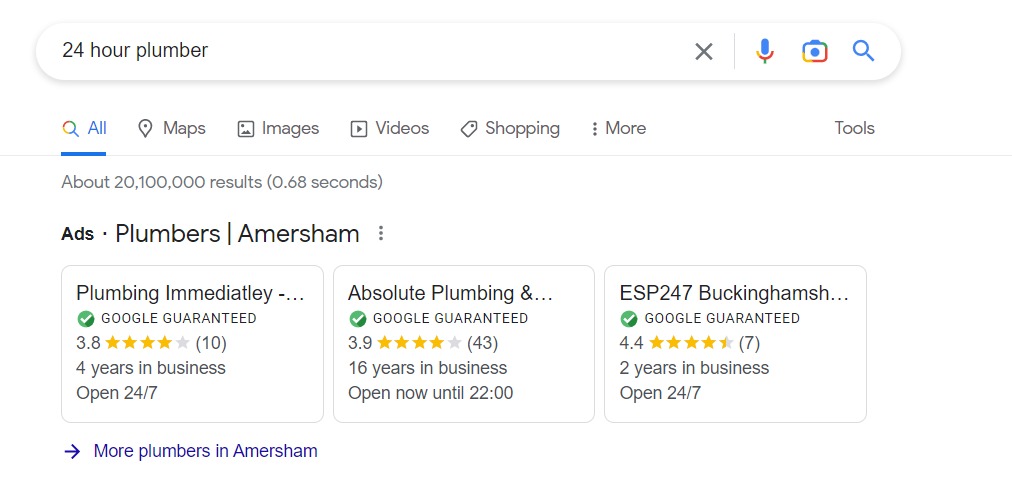The image size is (1012, 480).
Task: Click into the 24 hour plumber search field
Action: pyautogui.click(x=360, y=51)
